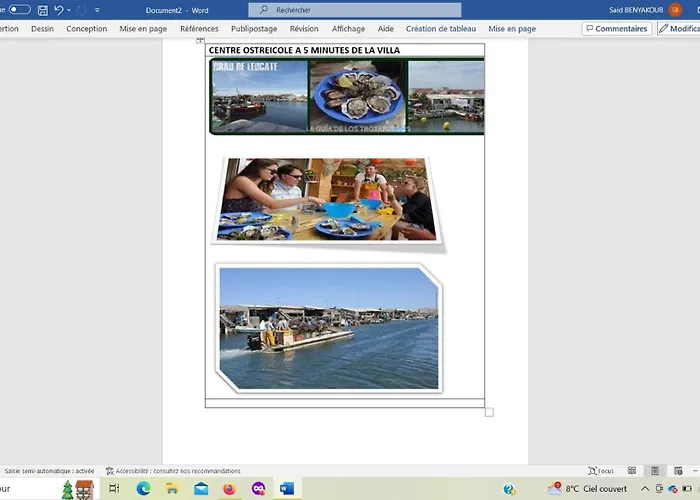Click the table move handle icon
This screenshot has height=500, width=700.
200,41
